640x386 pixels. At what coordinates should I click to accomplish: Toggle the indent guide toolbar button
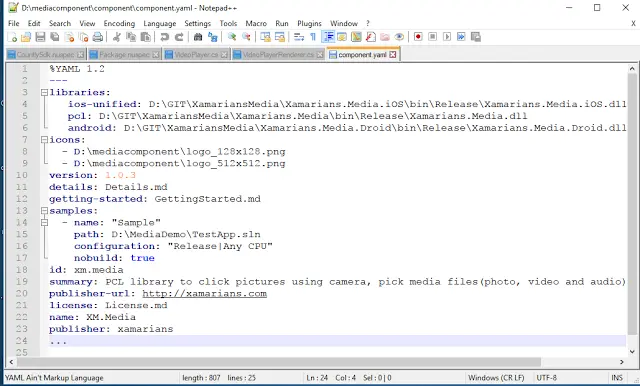pyautogui.click(x=328, y=37)
